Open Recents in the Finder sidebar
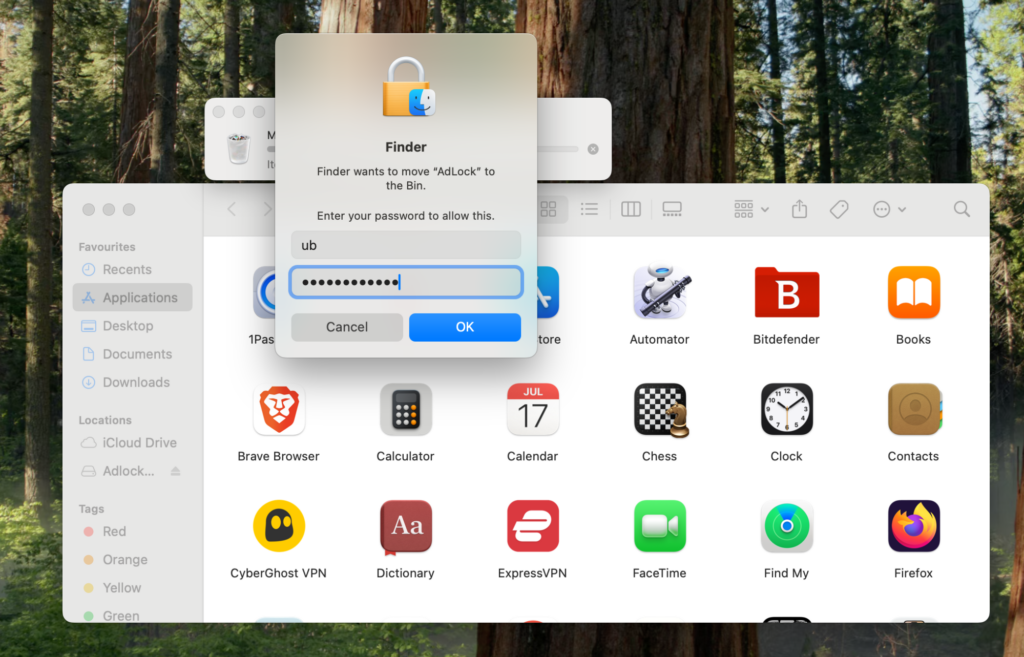The image size is (1024, 657). [133, 269]
